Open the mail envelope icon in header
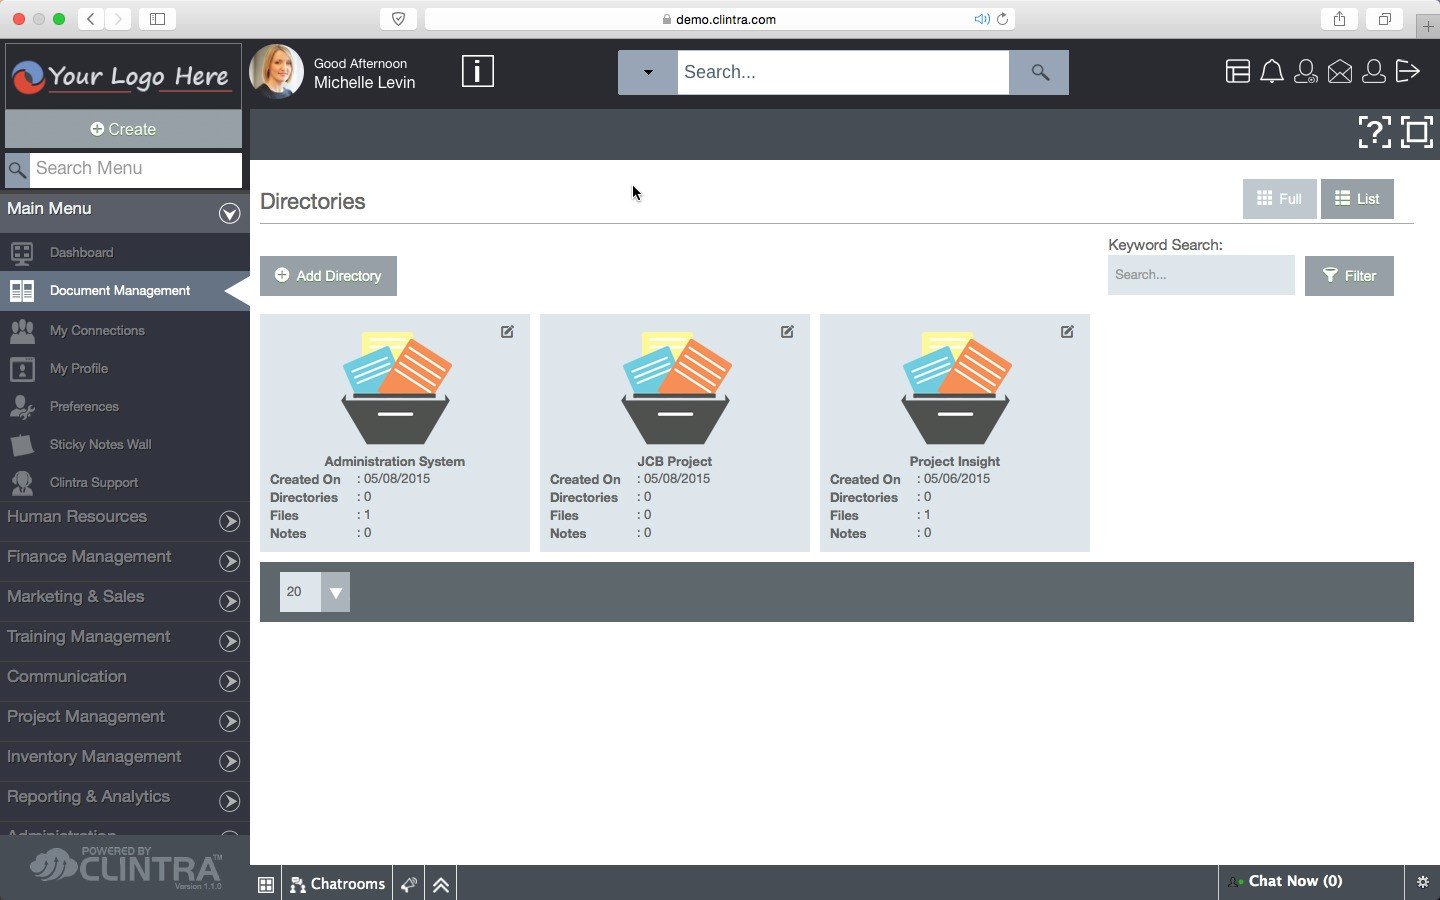The width and height of the screenshot is (1440, 900). [1339, 71]
